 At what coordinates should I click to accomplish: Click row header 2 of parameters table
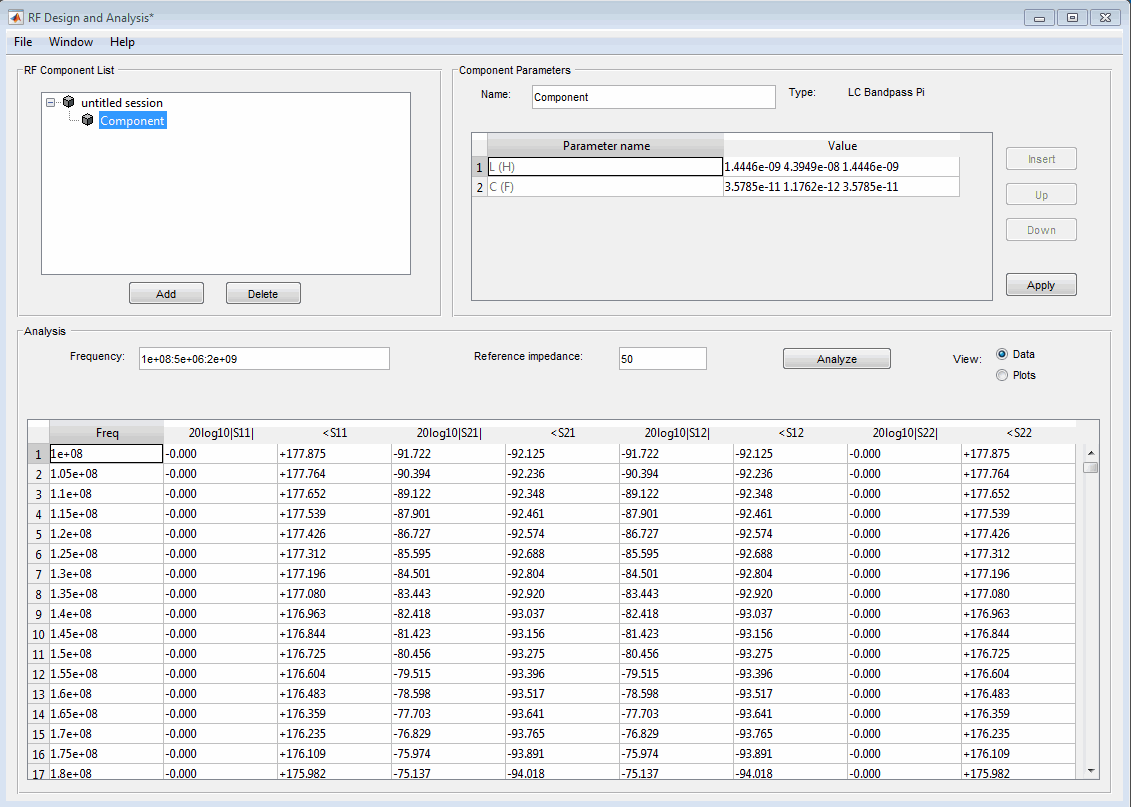coord(480,188)
